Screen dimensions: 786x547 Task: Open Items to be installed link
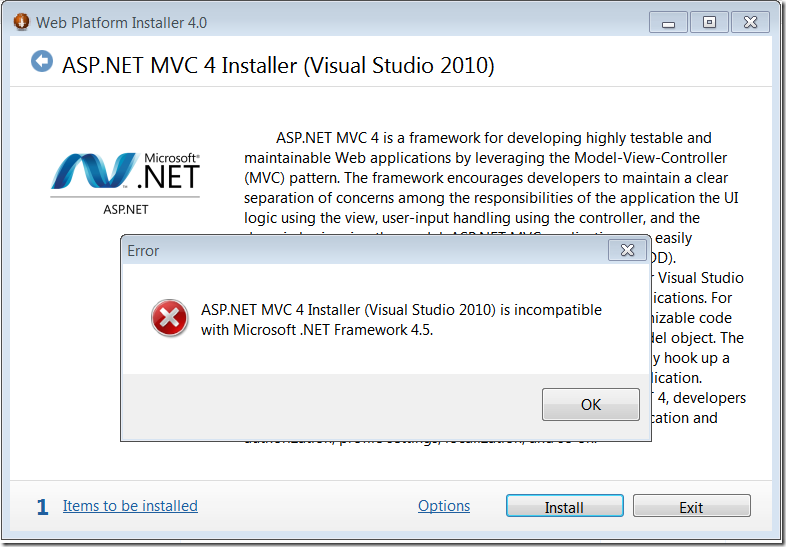point(130,505)
